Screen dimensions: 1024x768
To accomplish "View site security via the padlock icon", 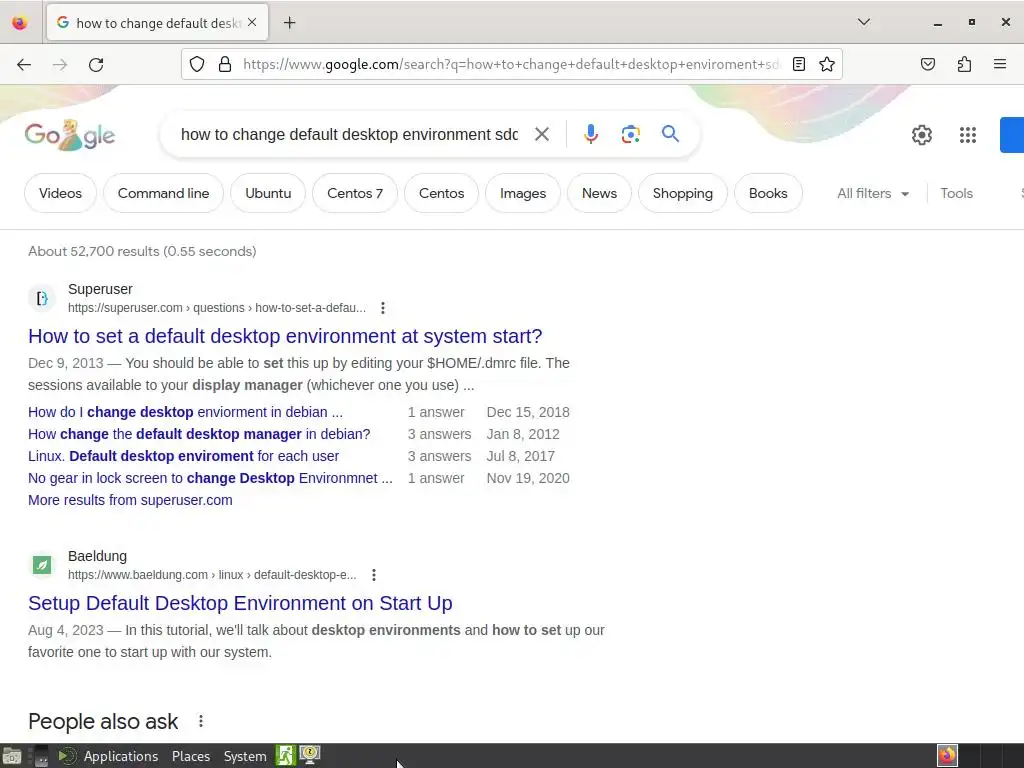I will point(225,64).
